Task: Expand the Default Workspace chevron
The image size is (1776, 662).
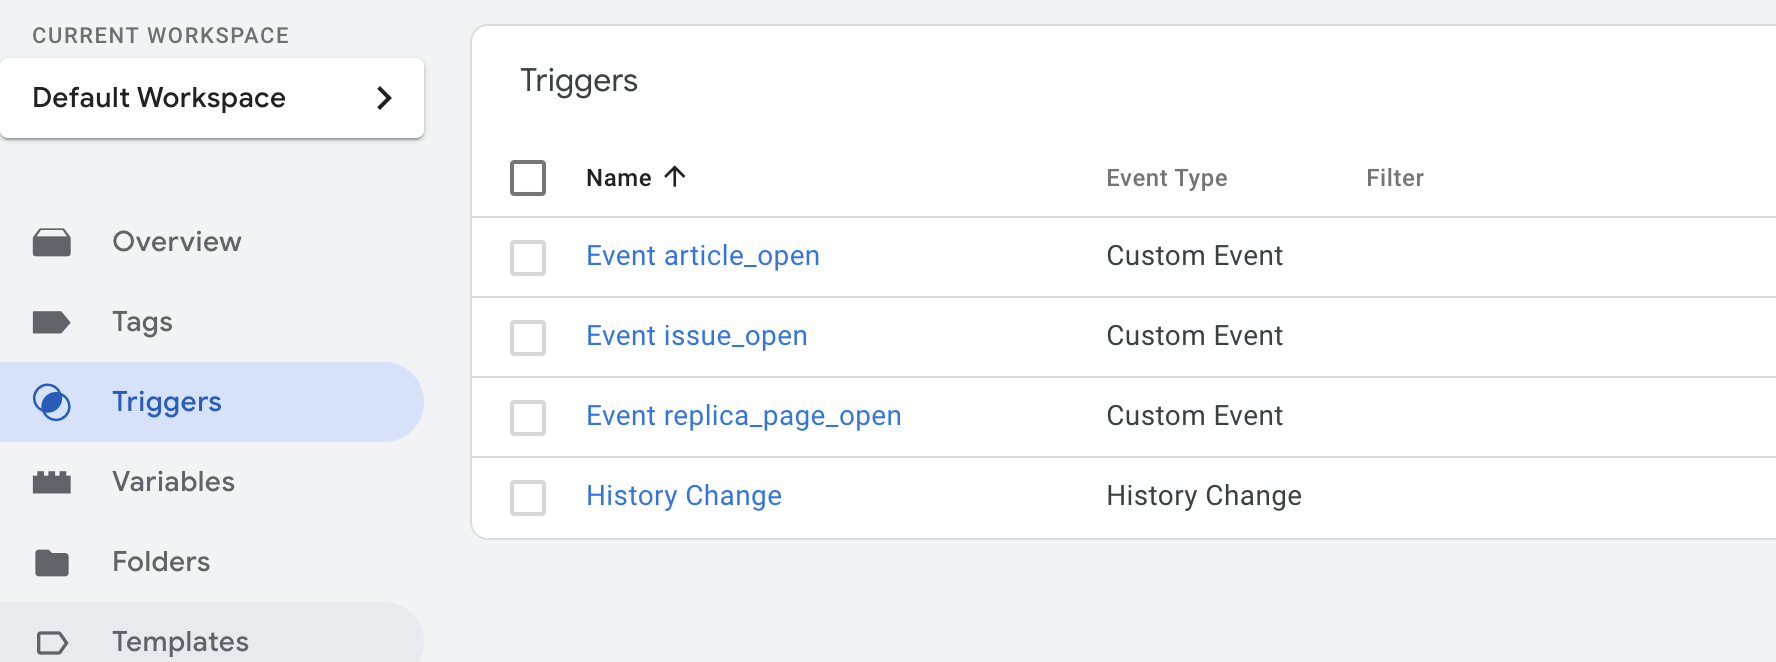Action: click(x=384, y=98)
